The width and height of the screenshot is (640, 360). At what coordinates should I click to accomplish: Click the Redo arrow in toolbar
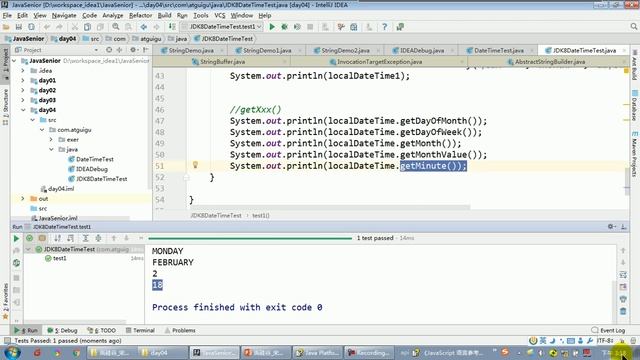[60, 27]
